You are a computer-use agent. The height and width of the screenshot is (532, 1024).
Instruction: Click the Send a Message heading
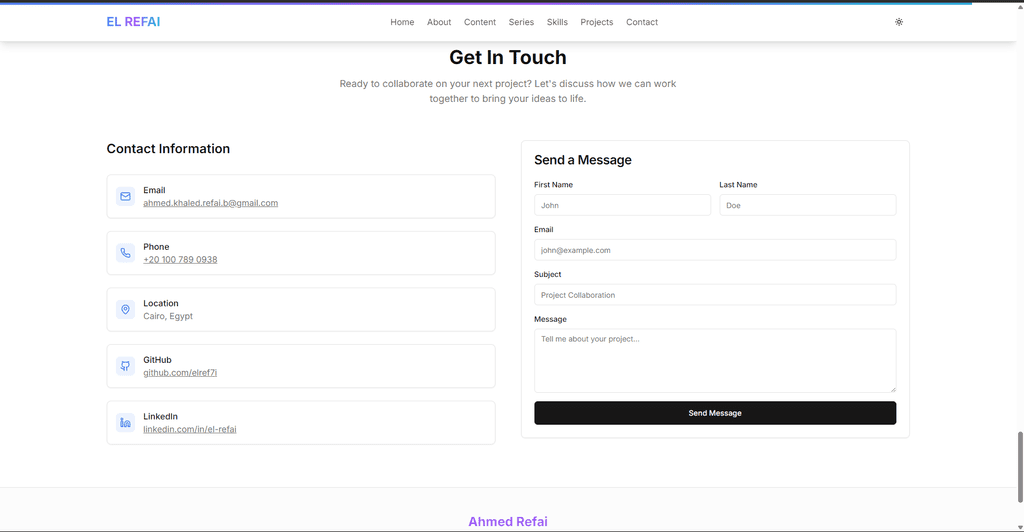tap(583, 160)
